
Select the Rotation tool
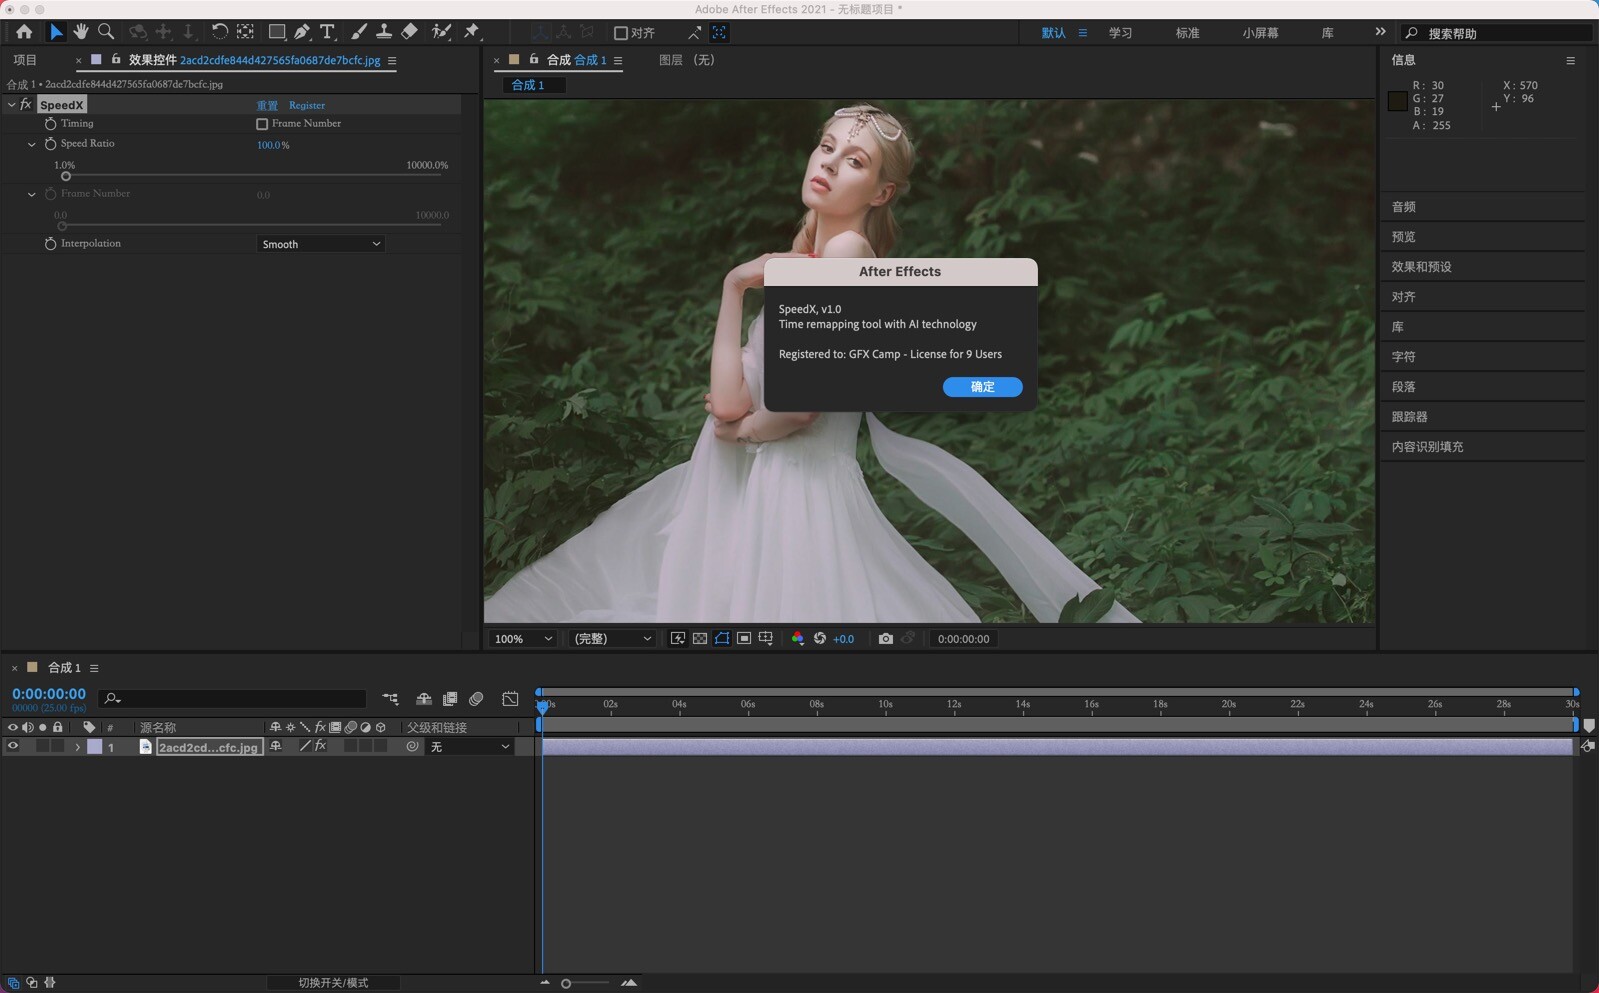tap(219, 32)
